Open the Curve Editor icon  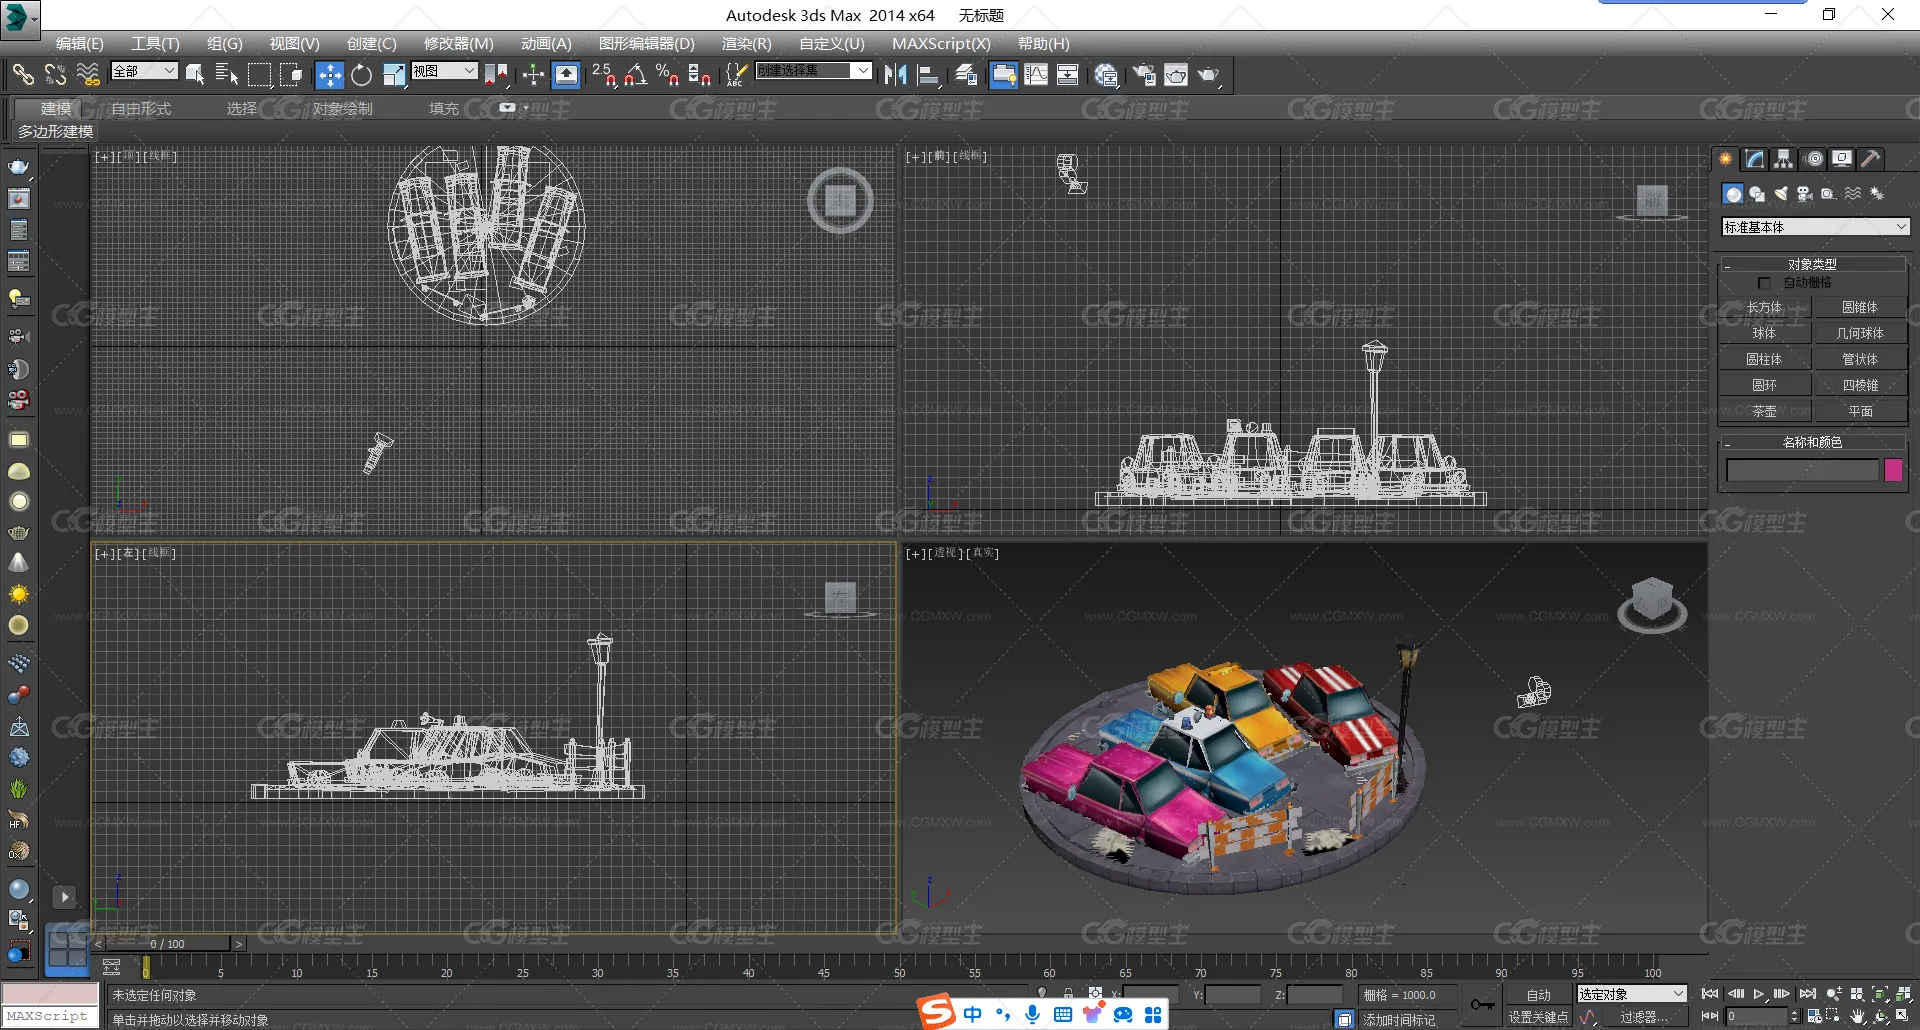tap(1036, 75)
